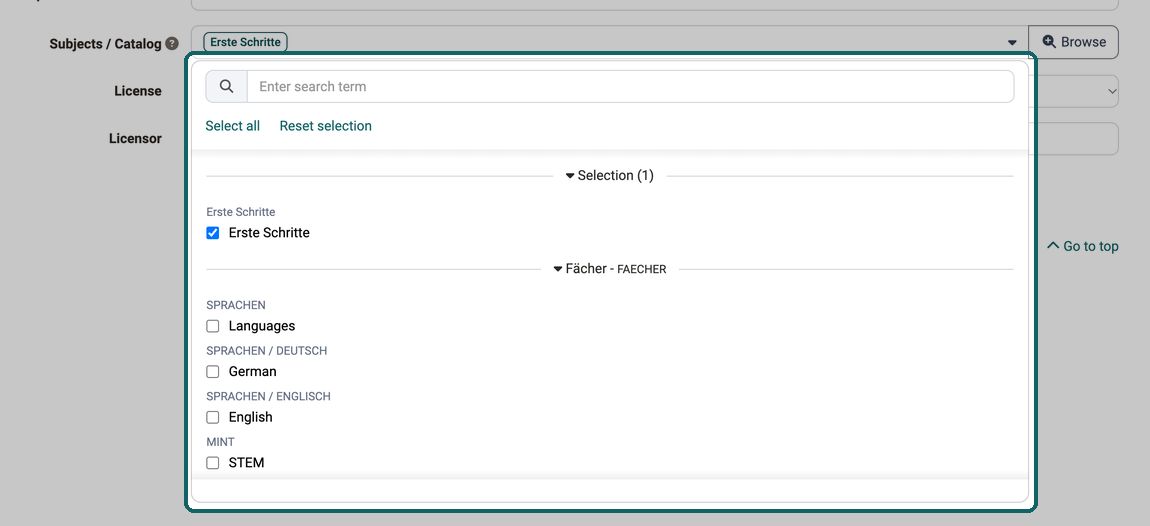The image size is (1150, 526).
Task: Check the STEM checkbox
Action: 213,463
